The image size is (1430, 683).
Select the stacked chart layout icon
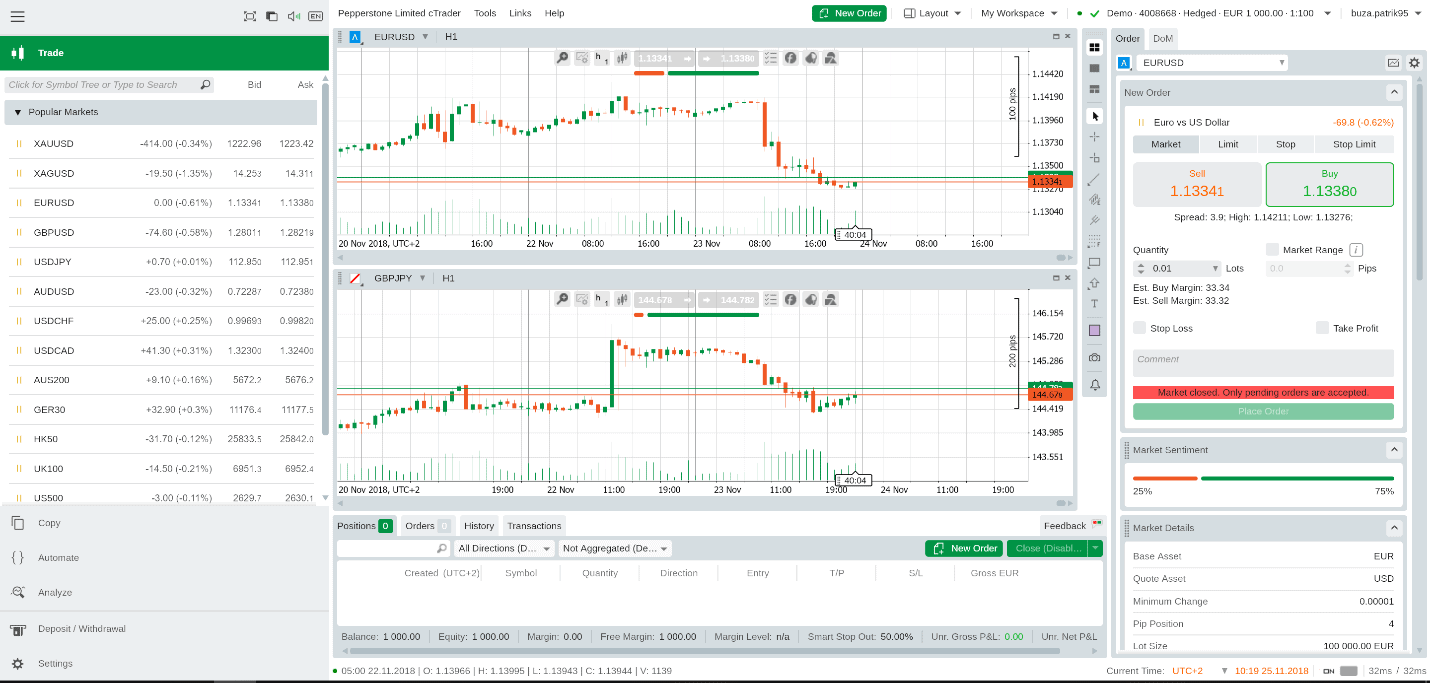click(1095, 89)
